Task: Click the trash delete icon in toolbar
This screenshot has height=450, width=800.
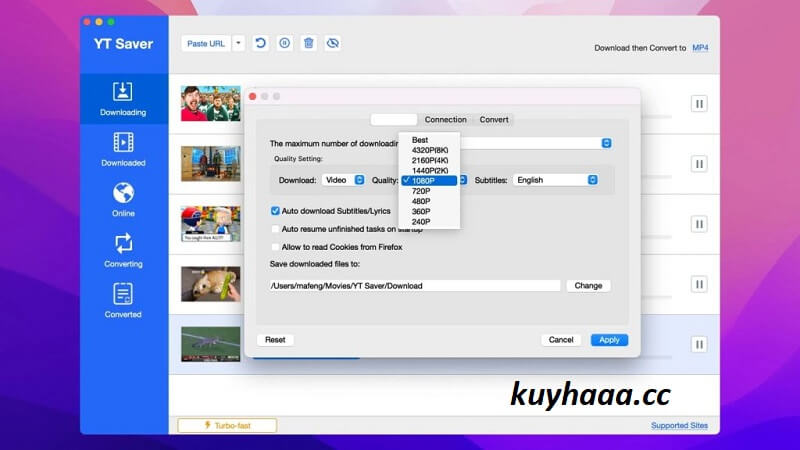Action: pyautogui.click(x=309, y=43)
